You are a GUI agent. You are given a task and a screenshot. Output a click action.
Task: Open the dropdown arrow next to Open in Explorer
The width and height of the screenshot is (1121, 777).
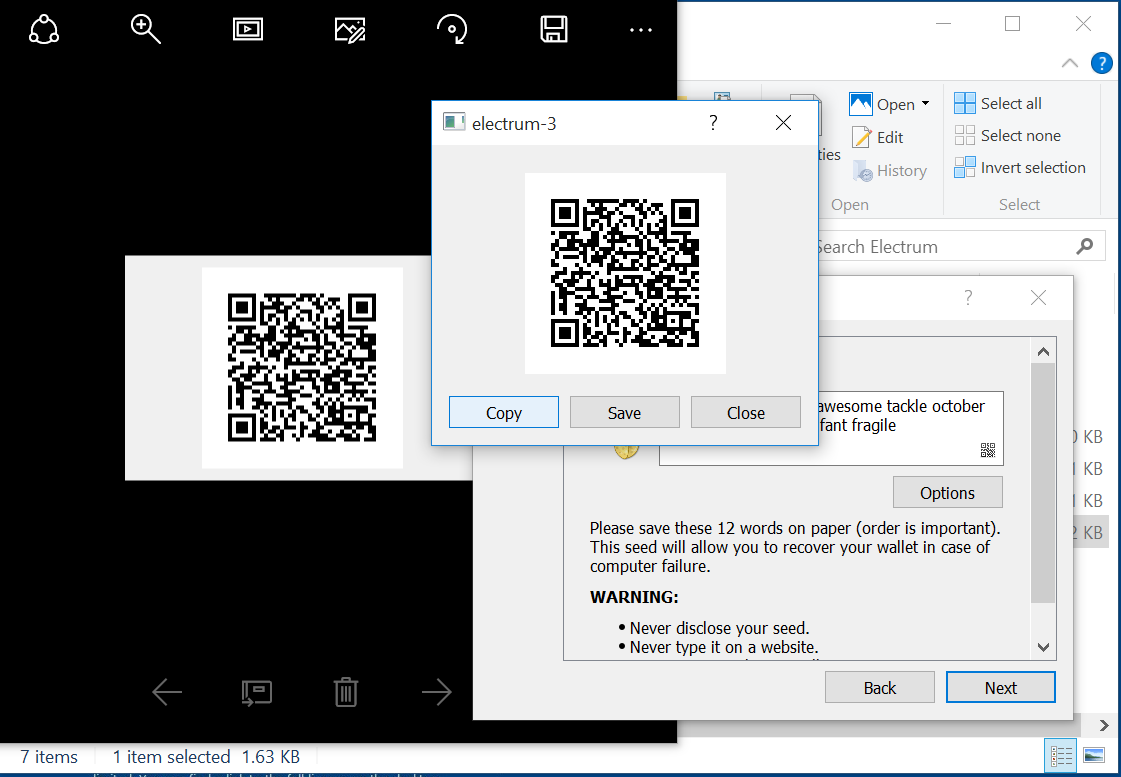pos(926,104)
